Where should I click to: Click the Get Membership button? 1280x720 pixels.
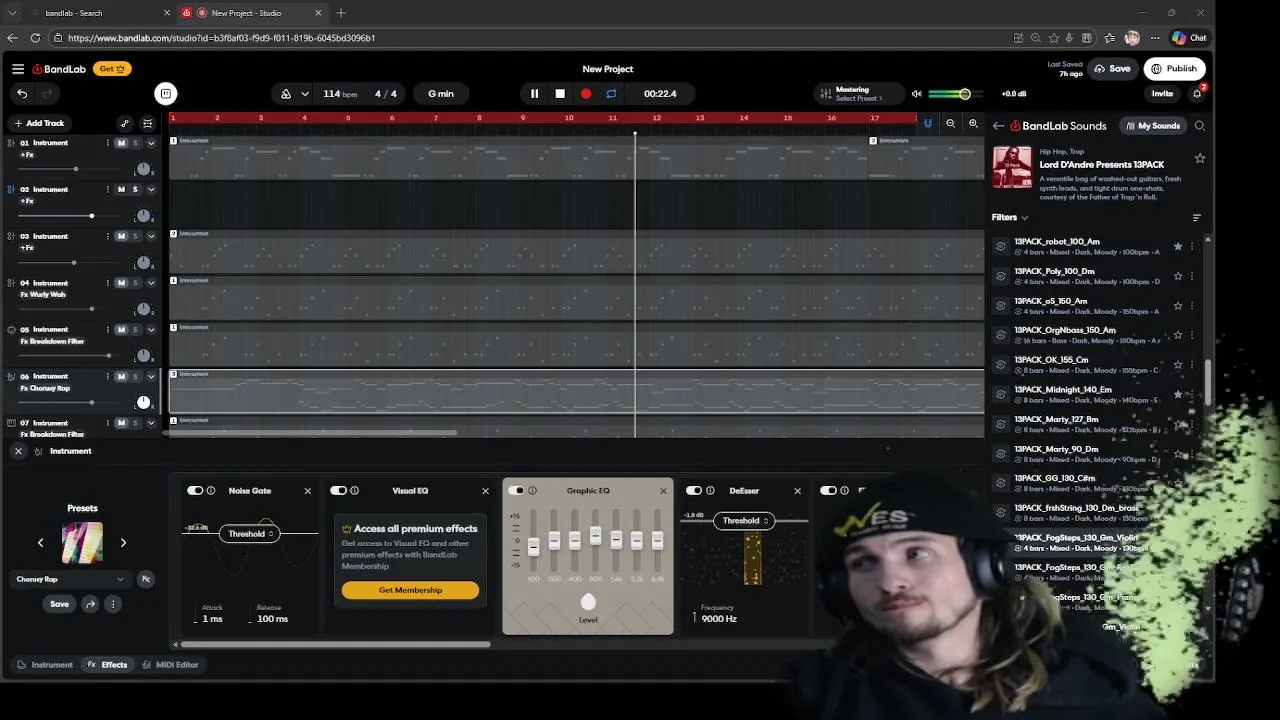coord(410,590)
